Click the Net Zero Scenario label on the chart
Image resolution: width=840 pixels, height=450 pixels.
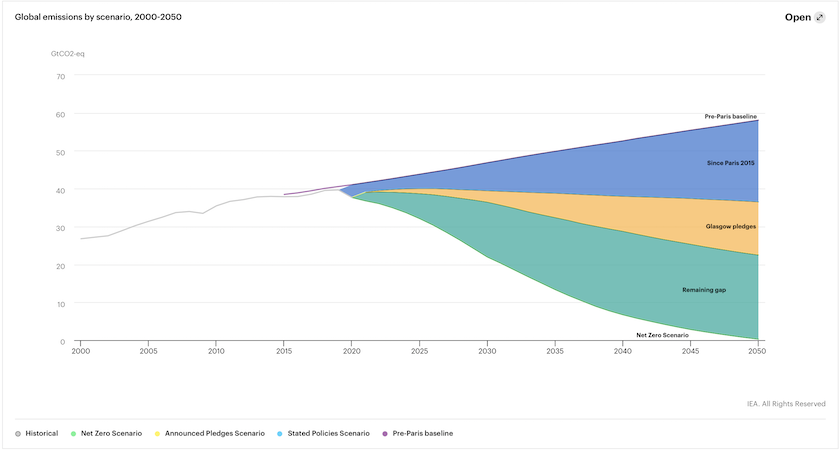[x=663, y=335]
